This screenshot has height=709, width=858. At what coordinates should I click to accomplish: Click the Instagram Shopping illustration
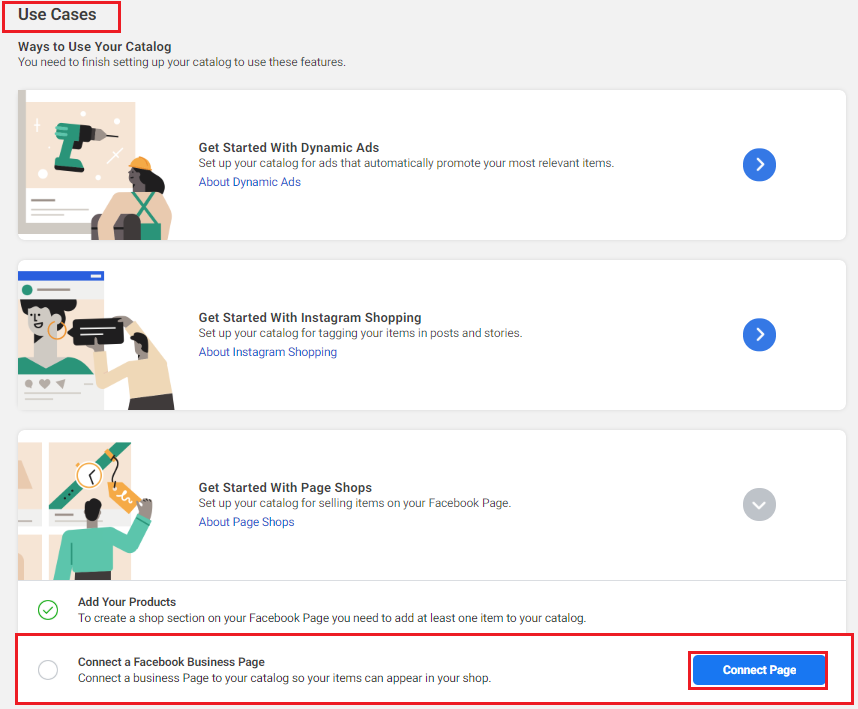click(96, 340)
